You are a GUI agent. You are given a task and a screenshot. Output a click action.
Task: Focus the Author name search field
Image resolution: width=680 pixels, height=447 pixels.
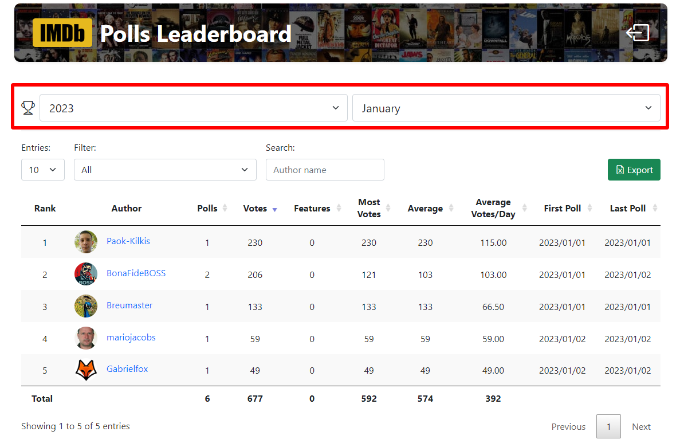click(x=325, y=170)
